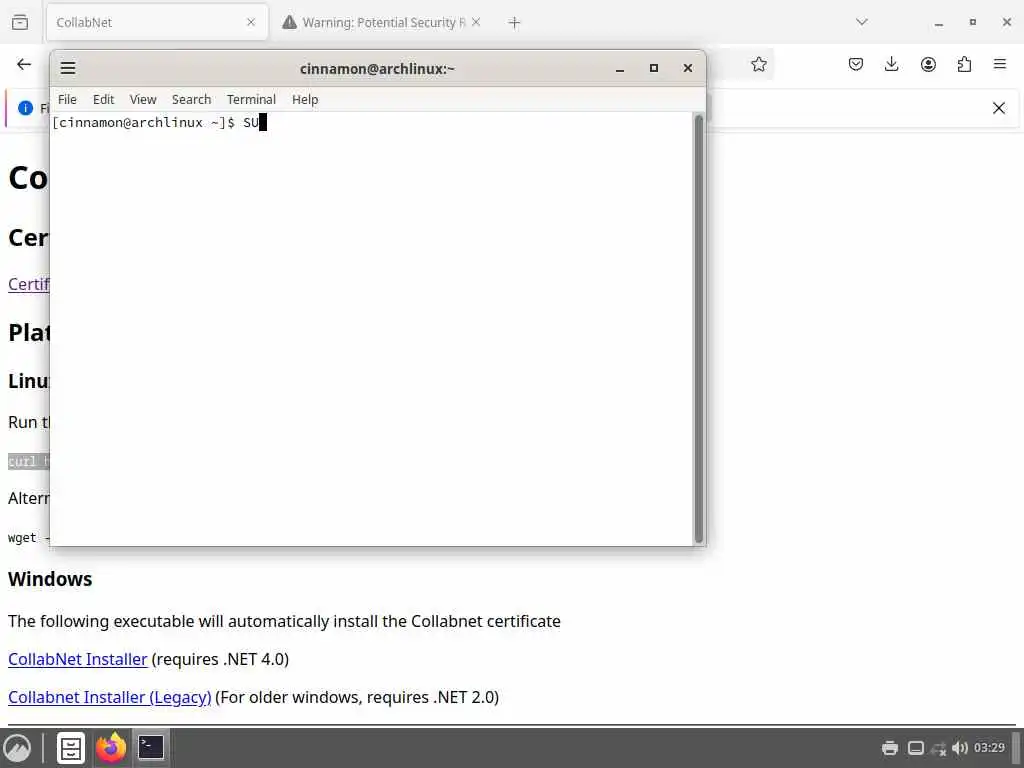
Task: Close the Security Risk warning tab
Action: pos(476,22)
